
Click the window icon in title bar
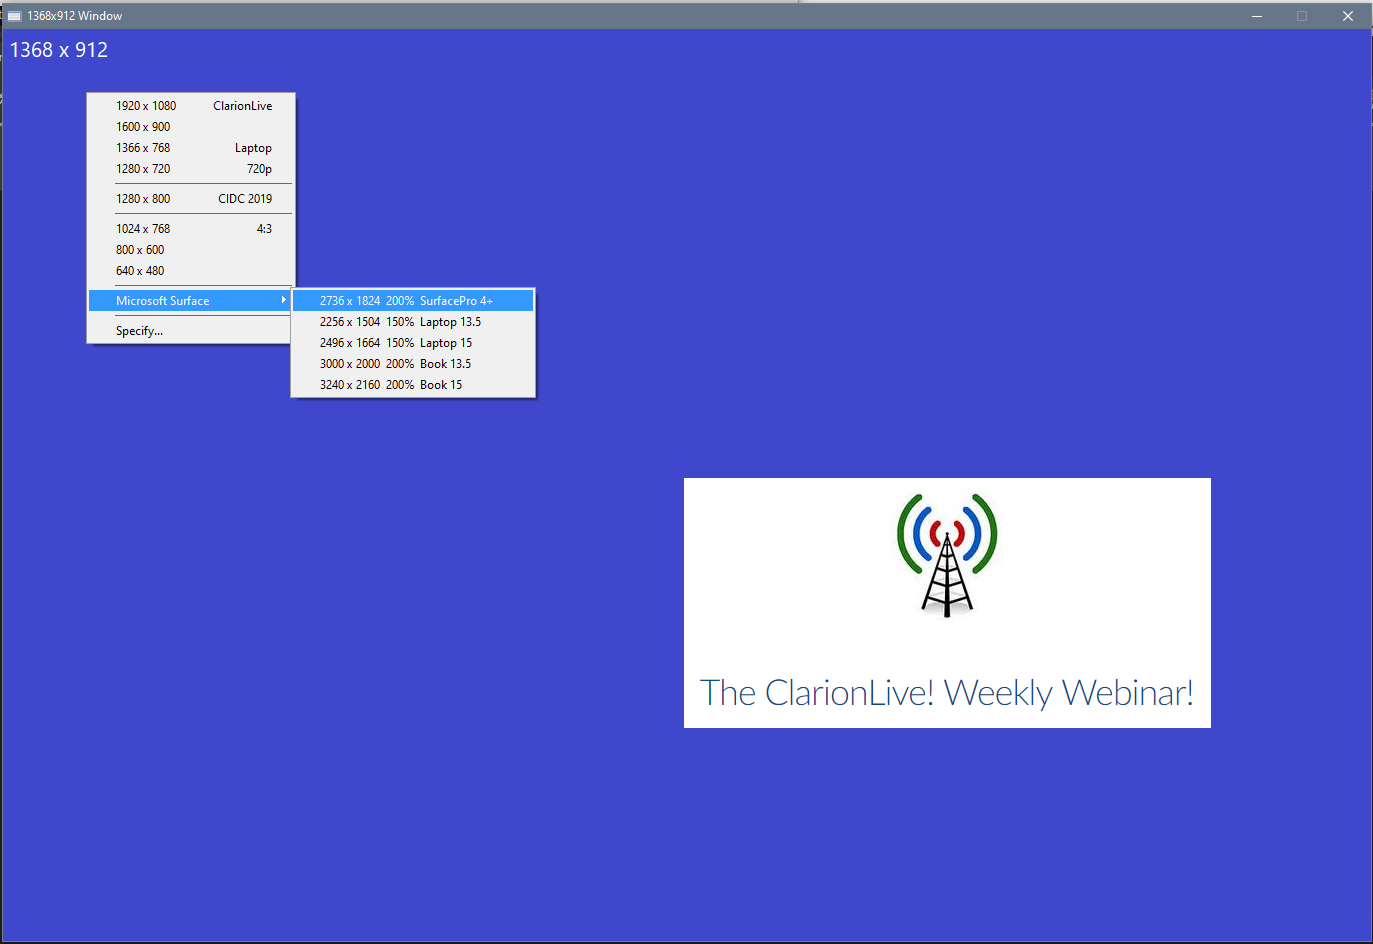click(x=14, y=16)
